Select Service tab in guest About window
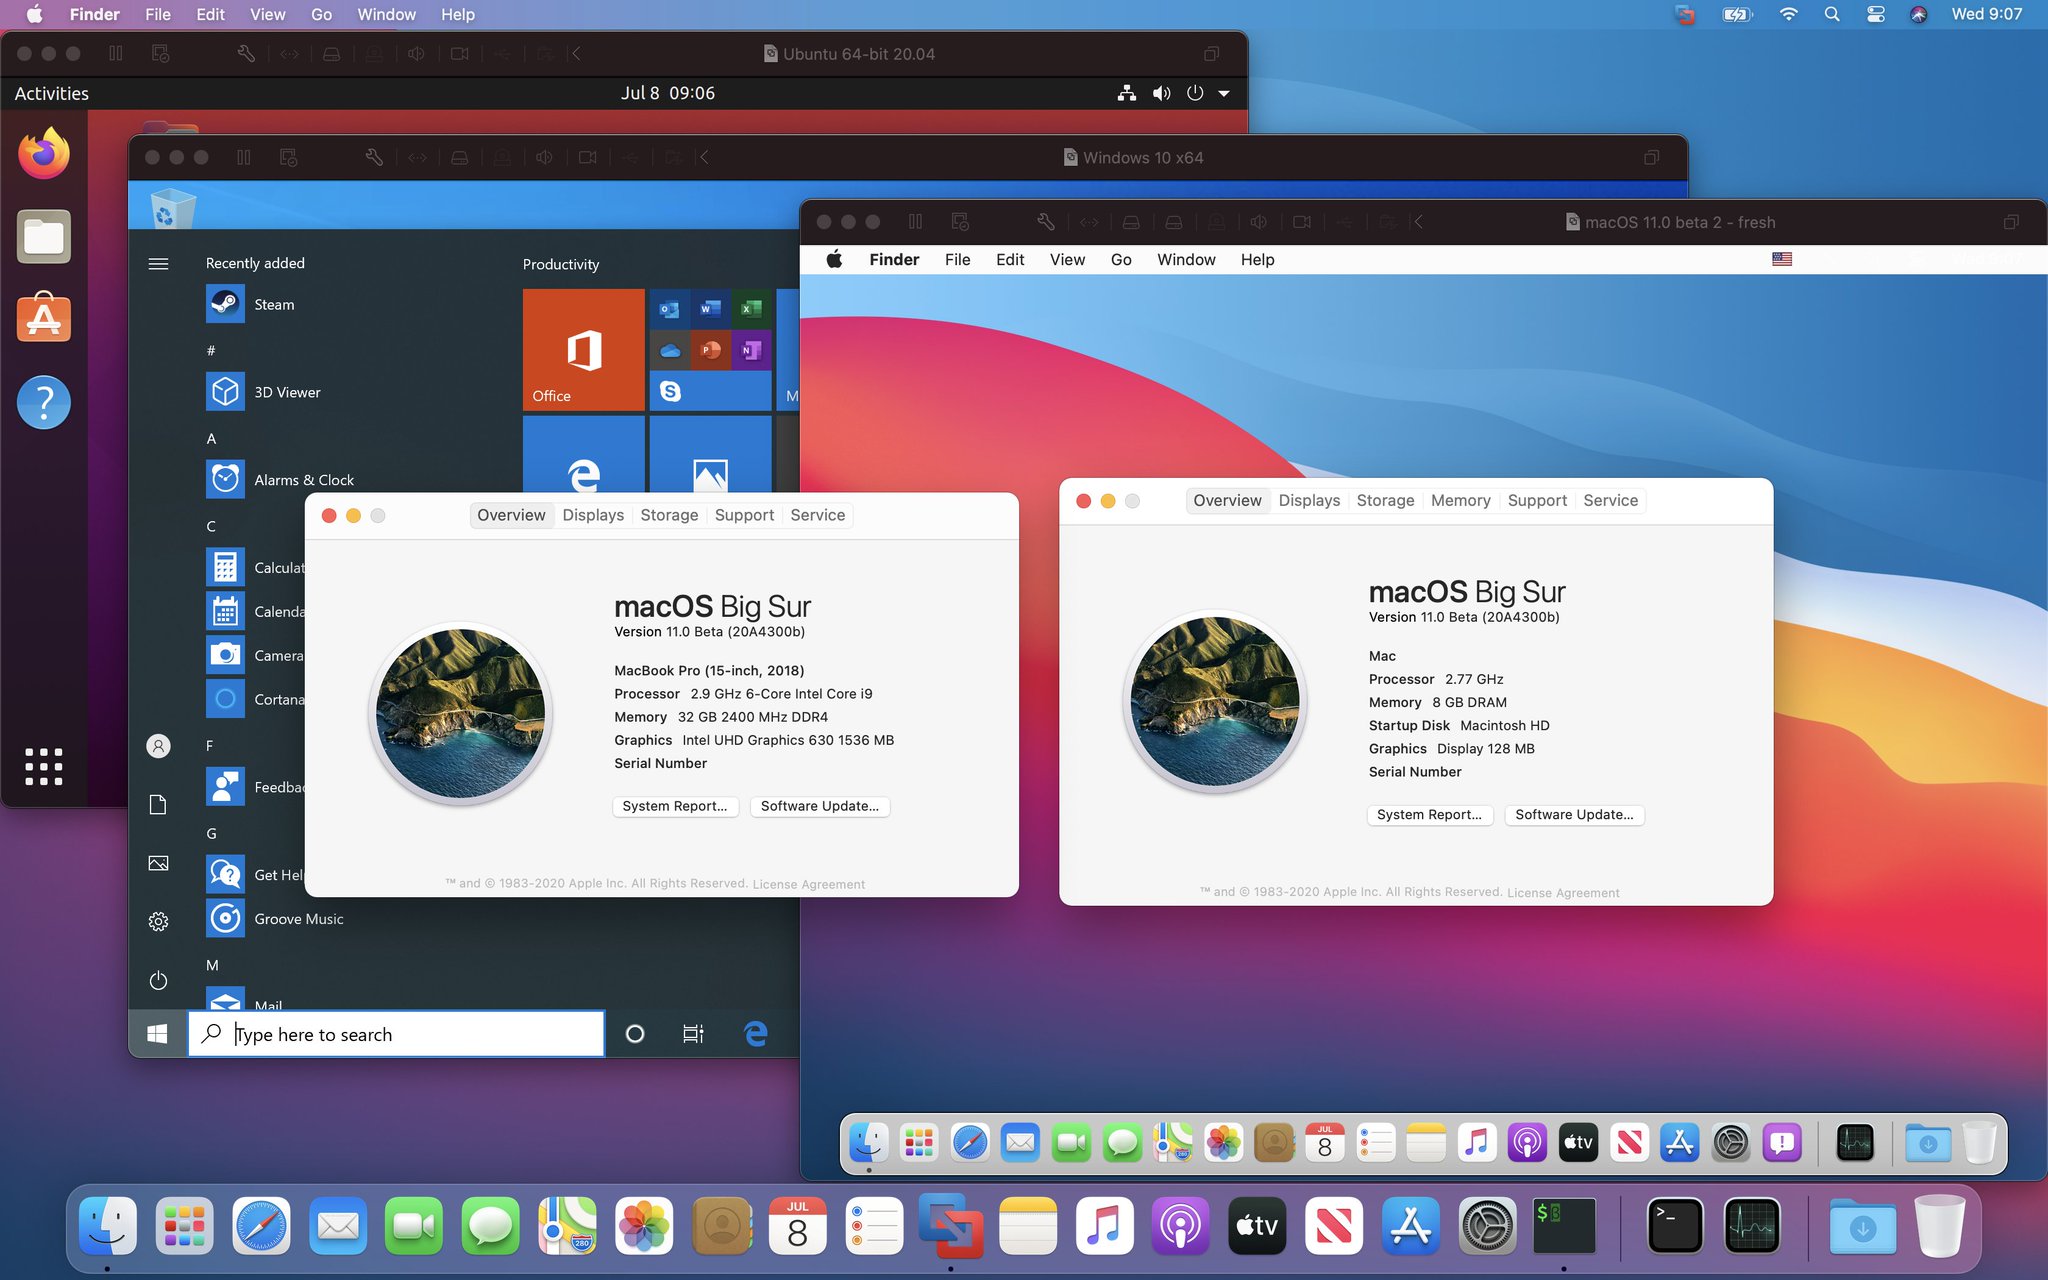Image resolution: width=2048 pixels, height=1280 pixels. point(1610,500)
